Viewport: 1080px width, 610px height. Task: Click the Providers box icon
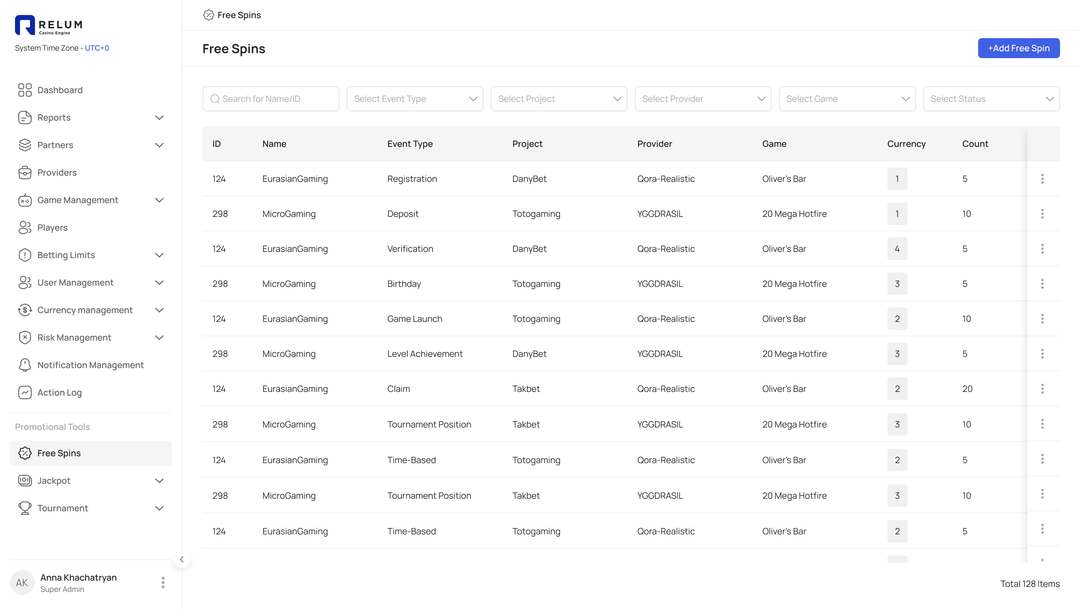click(x=25, y=173)
